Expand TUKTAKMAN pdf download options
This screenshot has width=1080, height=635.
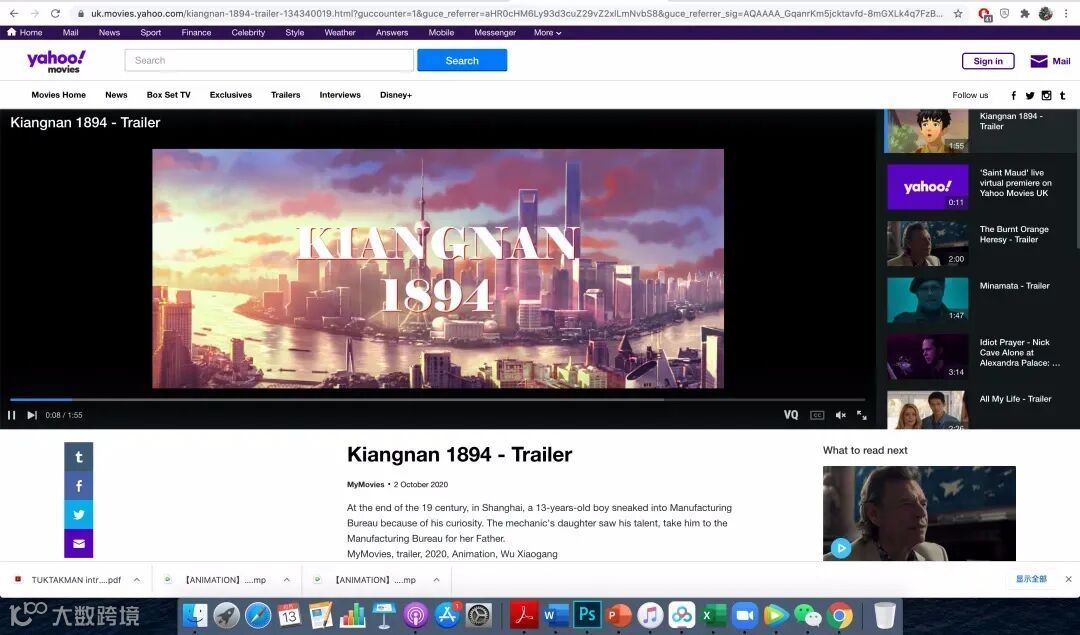pyautogui.click(x=137, y=580)
